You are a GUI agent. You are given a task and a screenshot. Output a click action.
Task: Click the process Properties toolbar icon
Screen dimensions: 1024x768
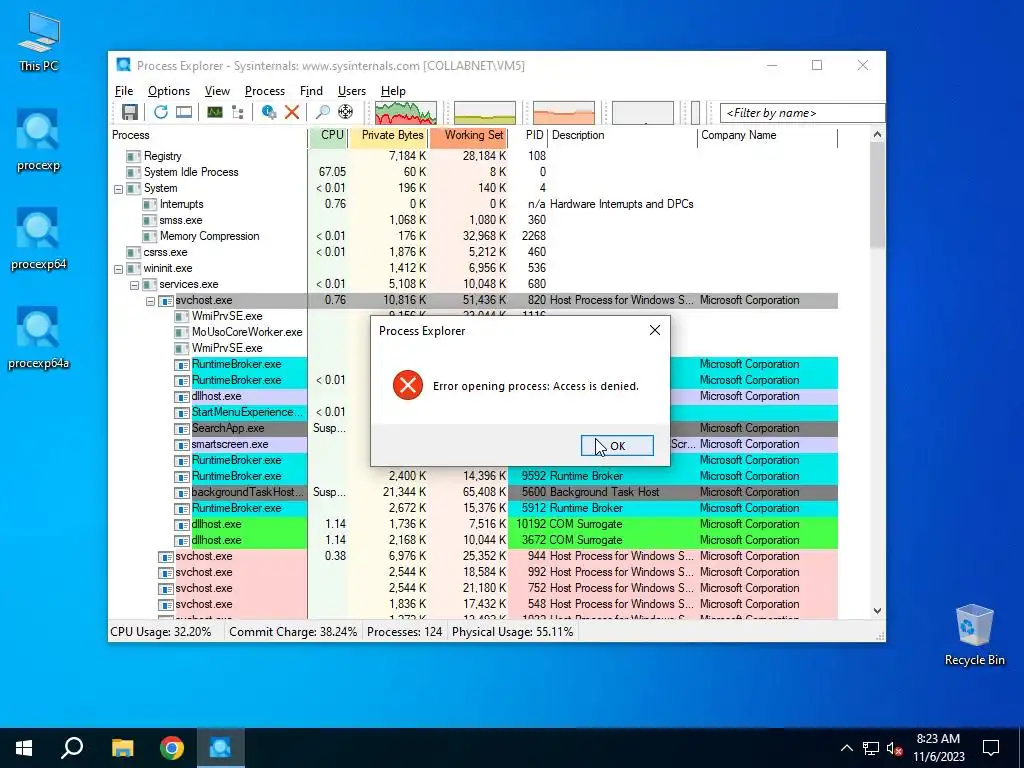(268, 112)
